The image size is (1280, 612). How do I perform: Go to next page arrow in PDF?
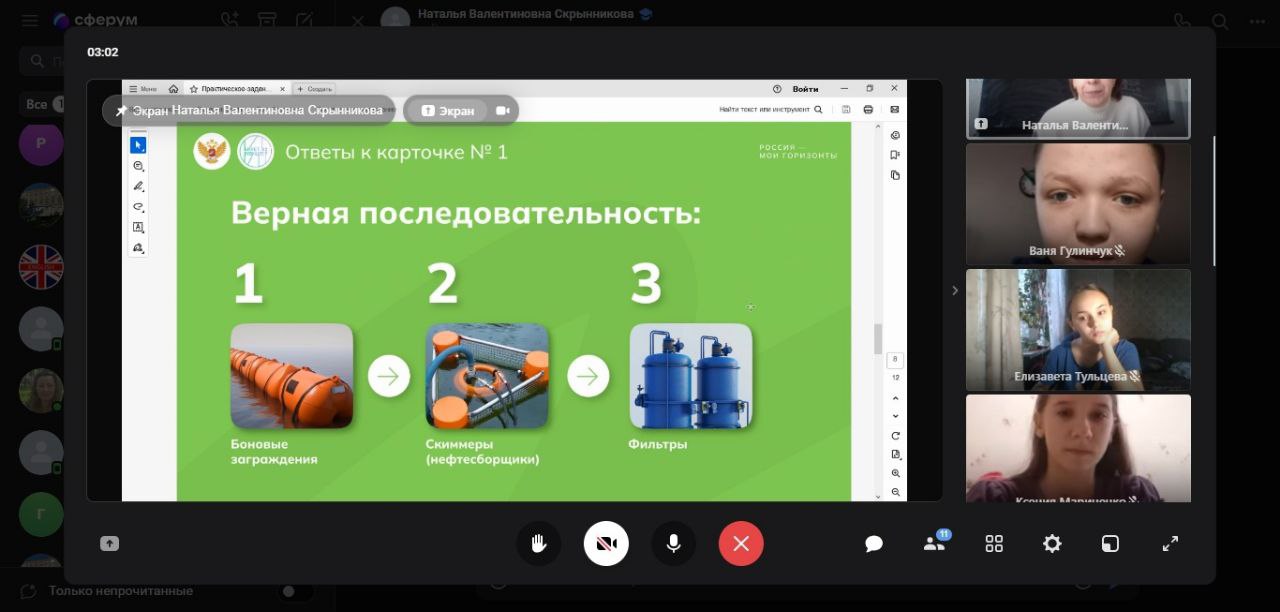click(895, 416)
